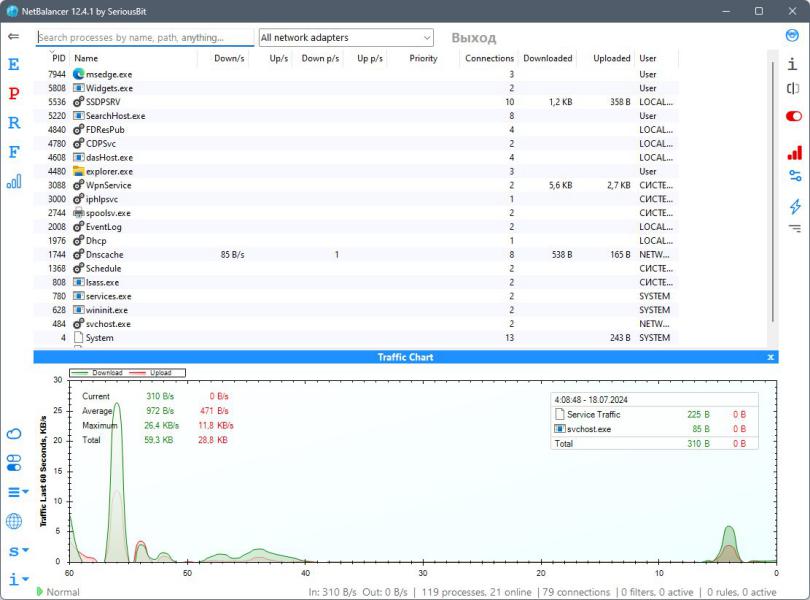Select the lsass.exe row
The width and height of the screenshot is (810, 600).
356,283
